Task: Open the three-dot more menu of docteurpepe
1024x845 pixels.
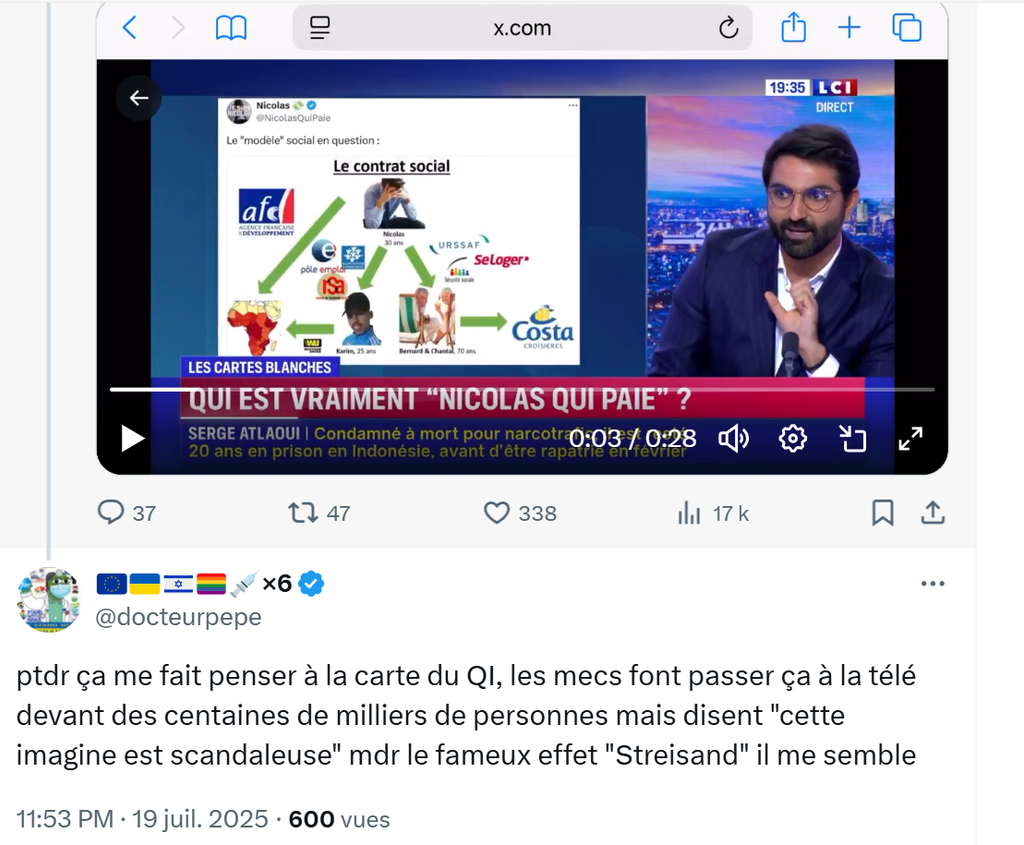Action: coord(933,584)
